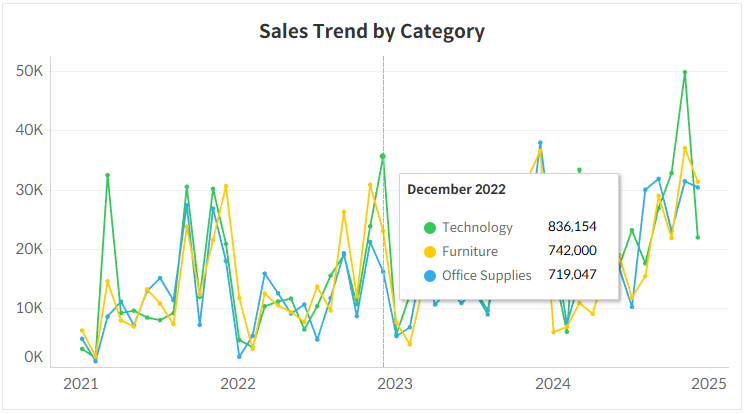Image resolution: width=746 pixels, height=414 pixels.
Task: Click the blue Office Supplies tooltip dot
Action: pyautogui.click(x=430, y=275)
